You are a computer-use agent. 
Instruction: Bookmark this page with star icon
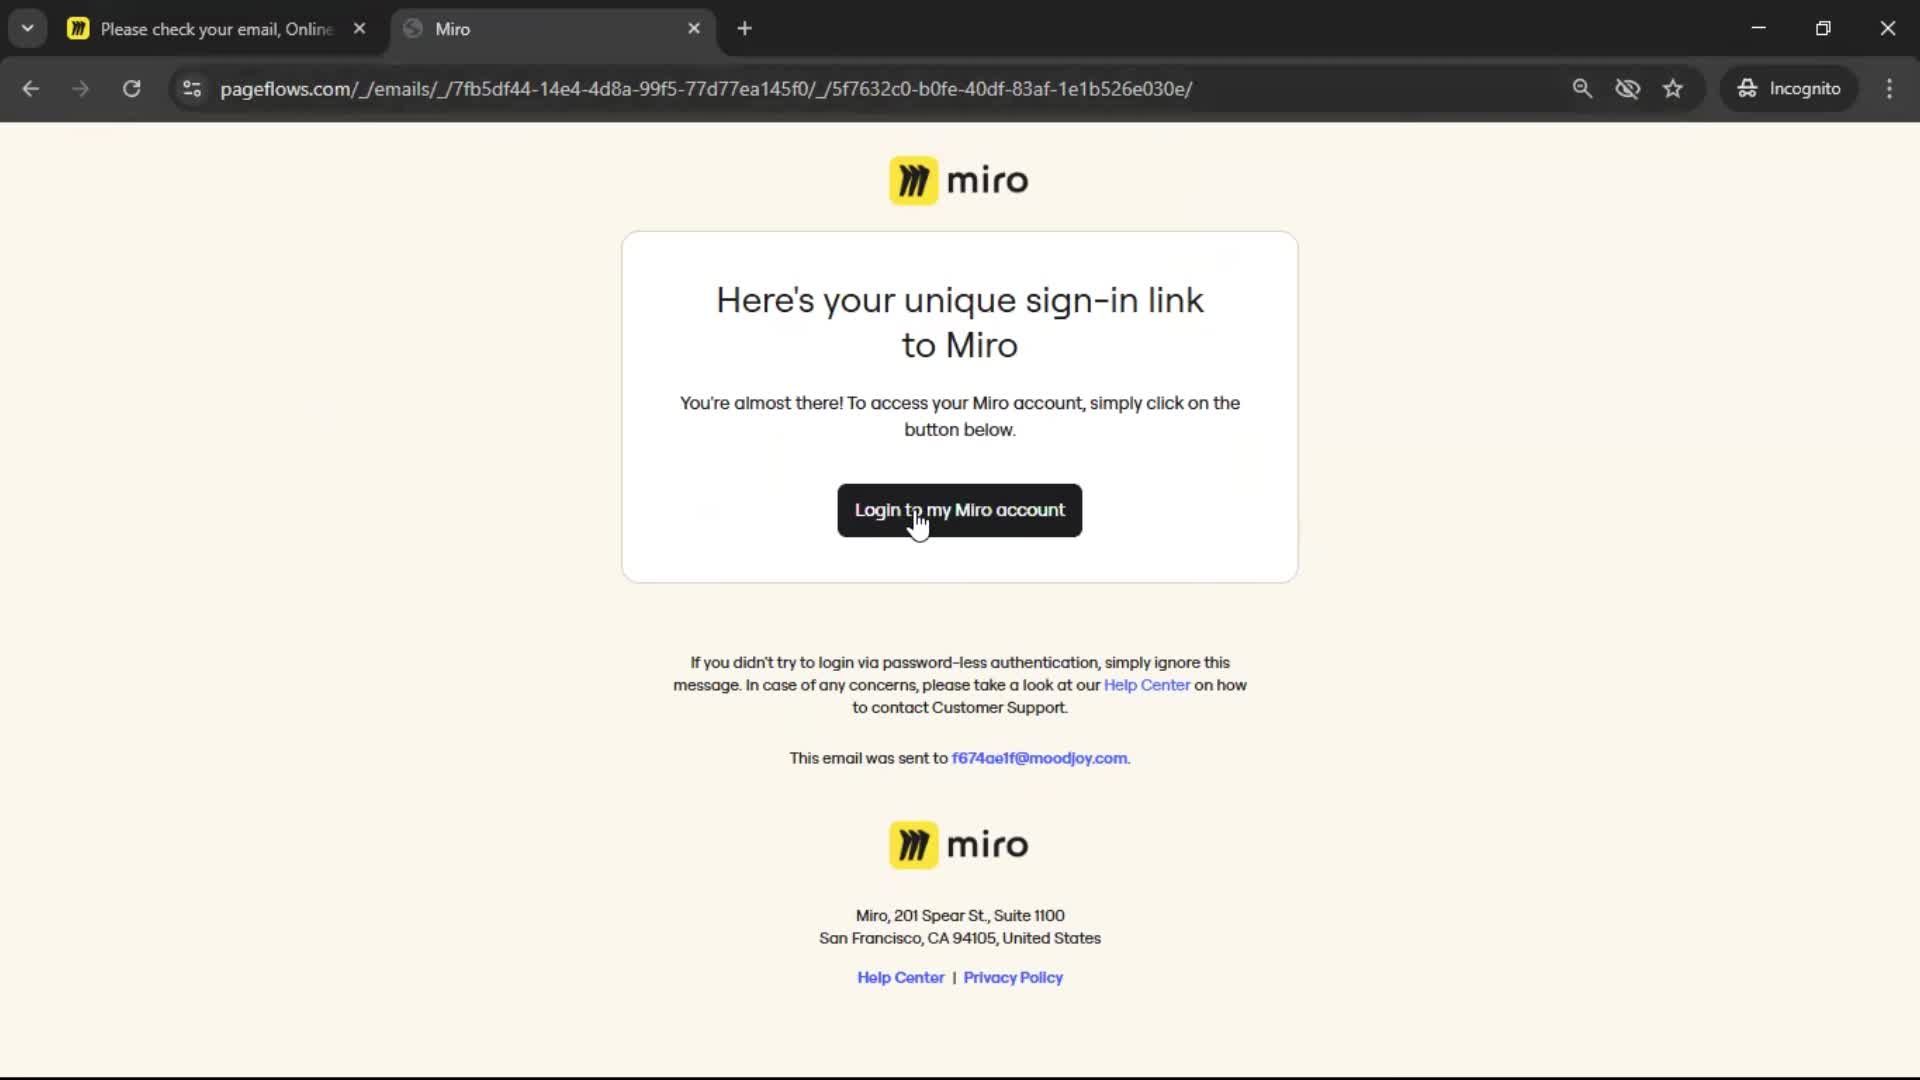[x=1673, y=88]
